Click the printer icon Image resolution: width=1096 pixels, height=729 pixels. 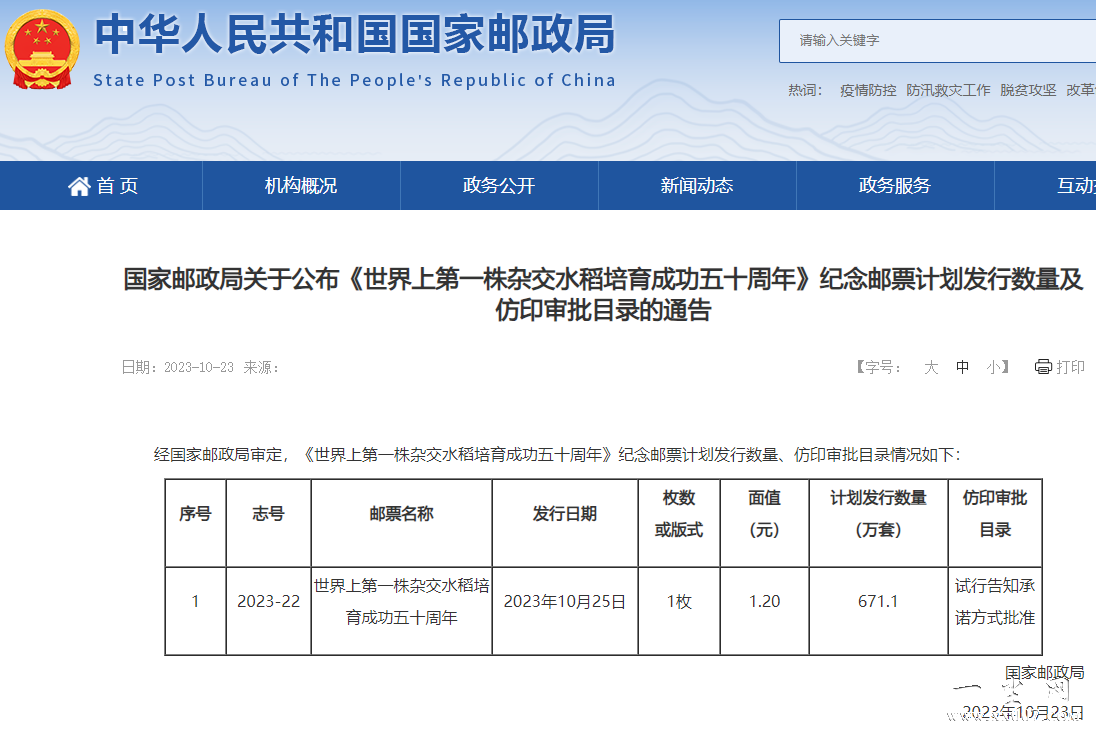coord(1043,367)
